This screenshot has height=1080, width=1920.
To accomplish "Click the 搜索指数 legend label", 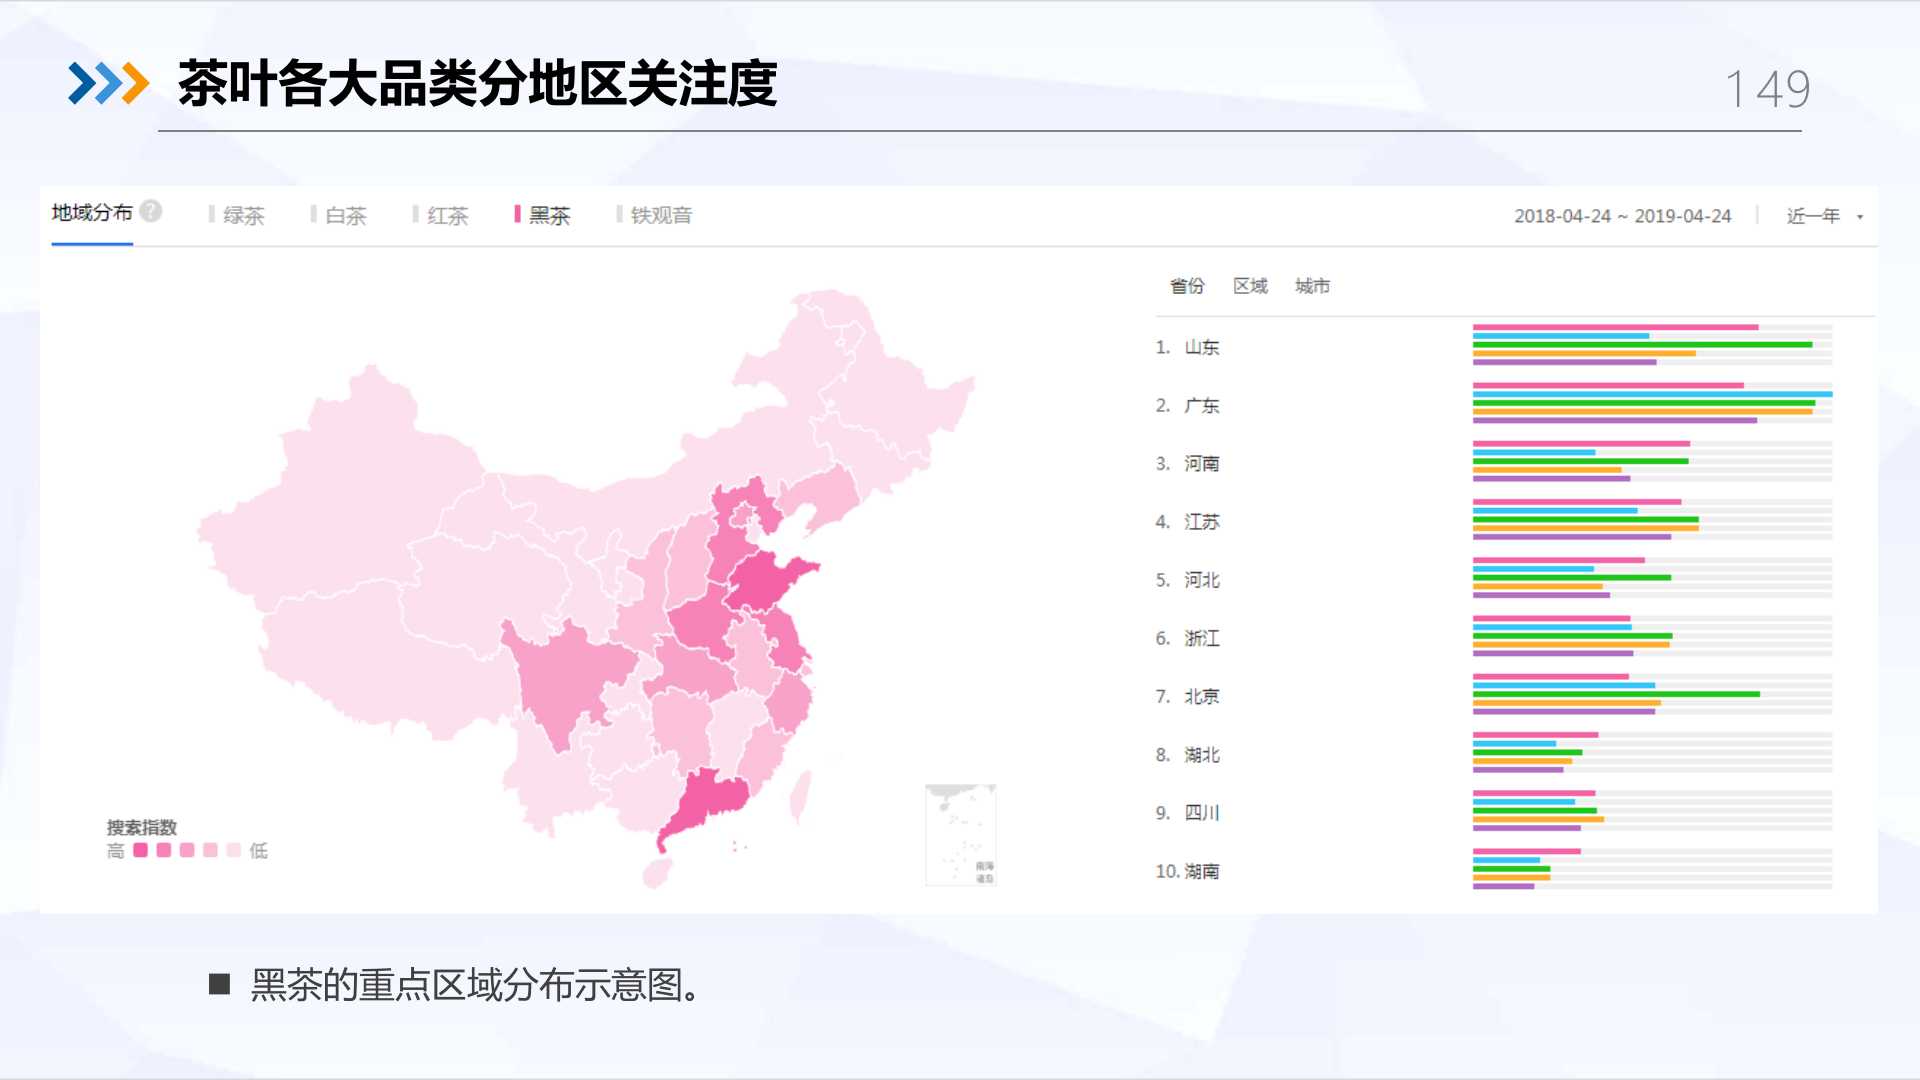I will (142, 827).
